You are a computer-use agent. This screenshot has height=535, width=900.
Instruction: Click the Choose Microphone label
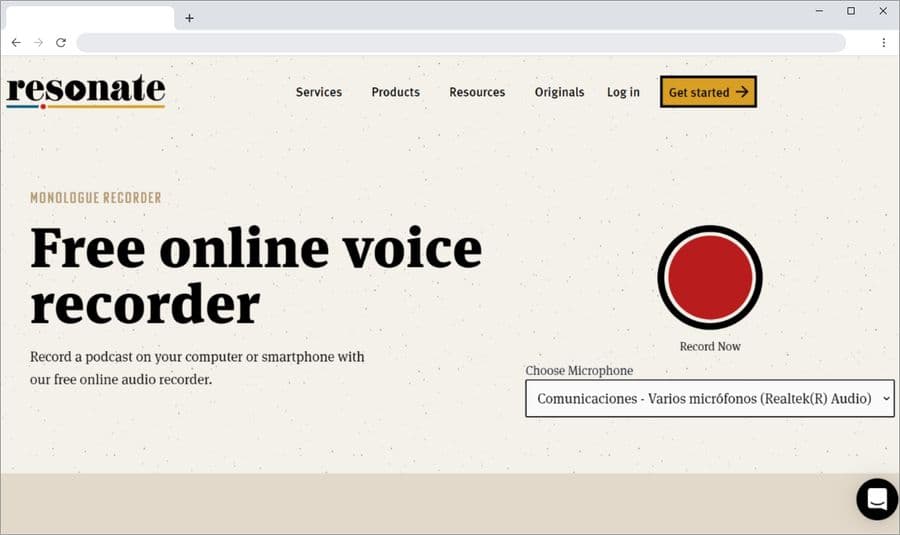579,370
